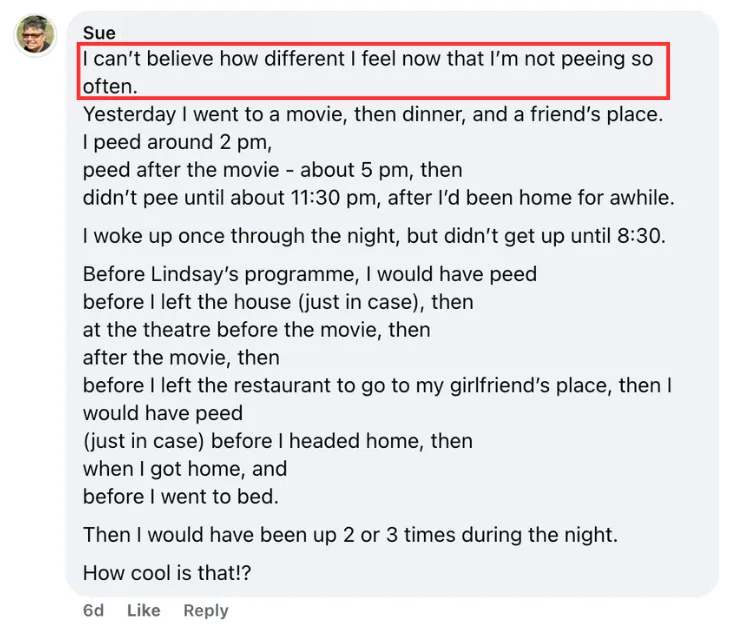Click the 'after the movie, then' line

click(181, 358)
